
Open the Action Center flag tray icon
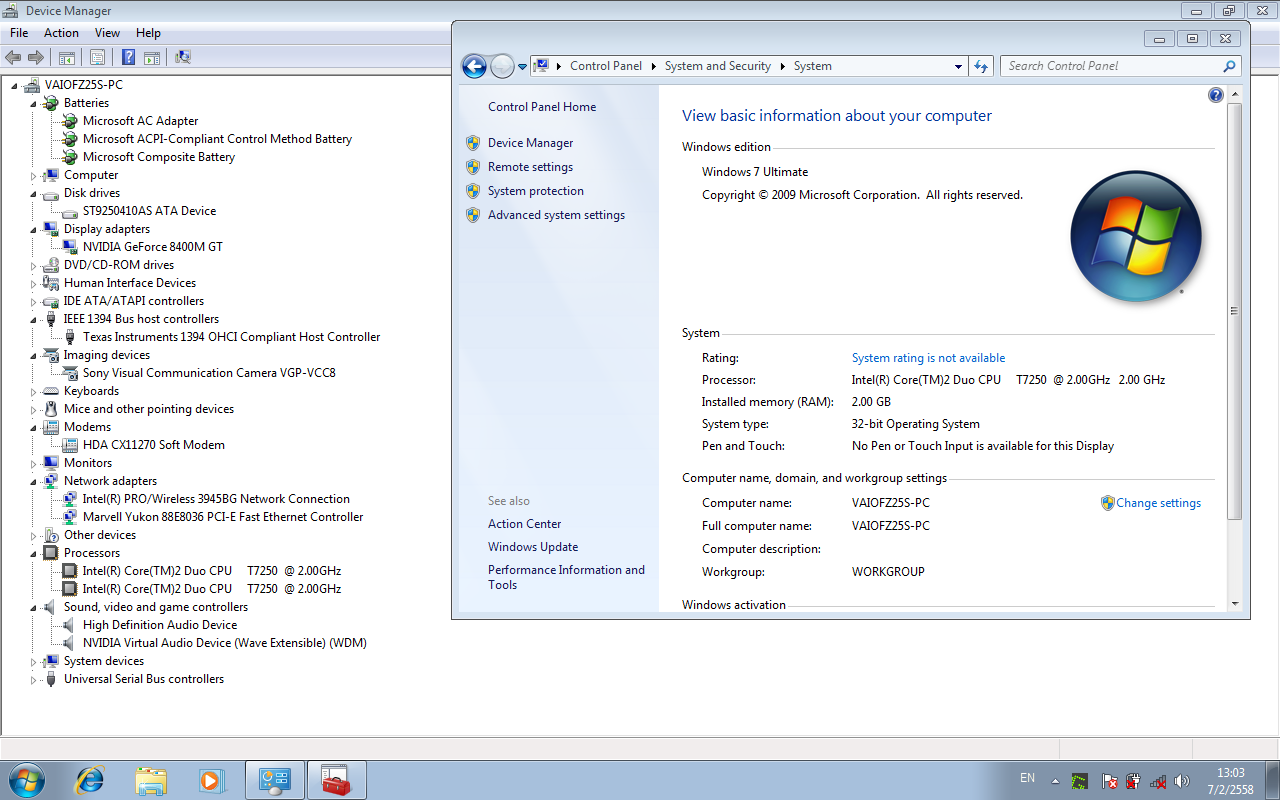point(1109,780)
